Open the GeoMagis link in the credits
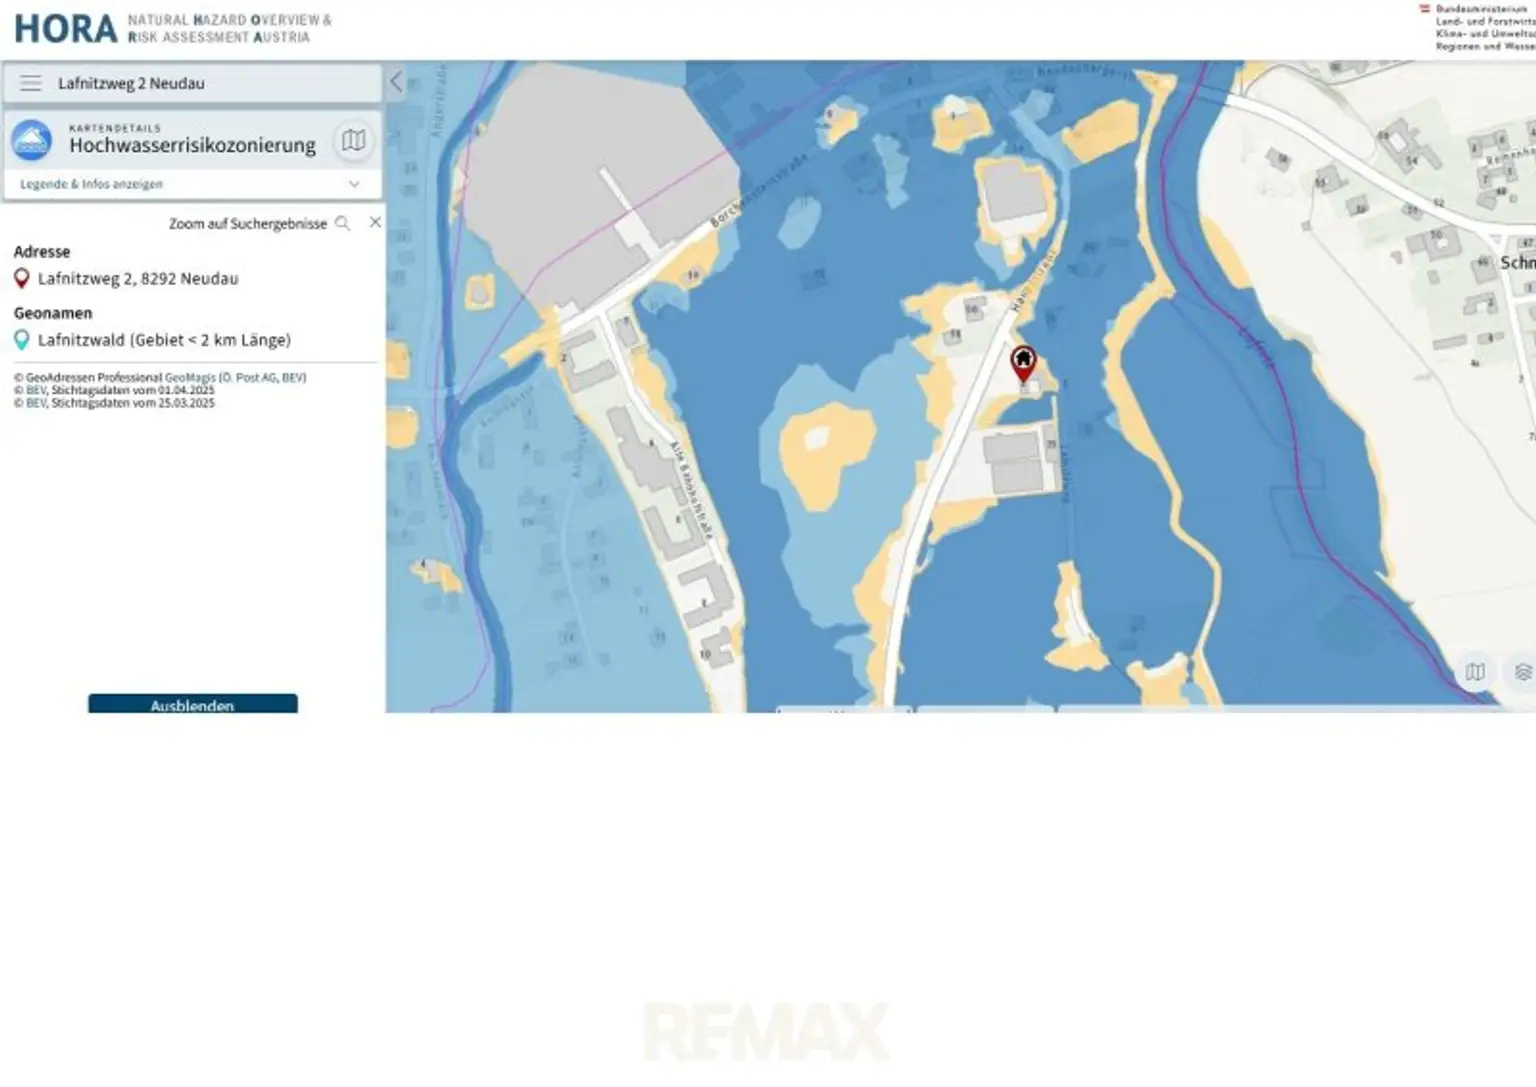Image resolution: width=1536 pixels, height=1087 pixels. (x=189, y=378)
